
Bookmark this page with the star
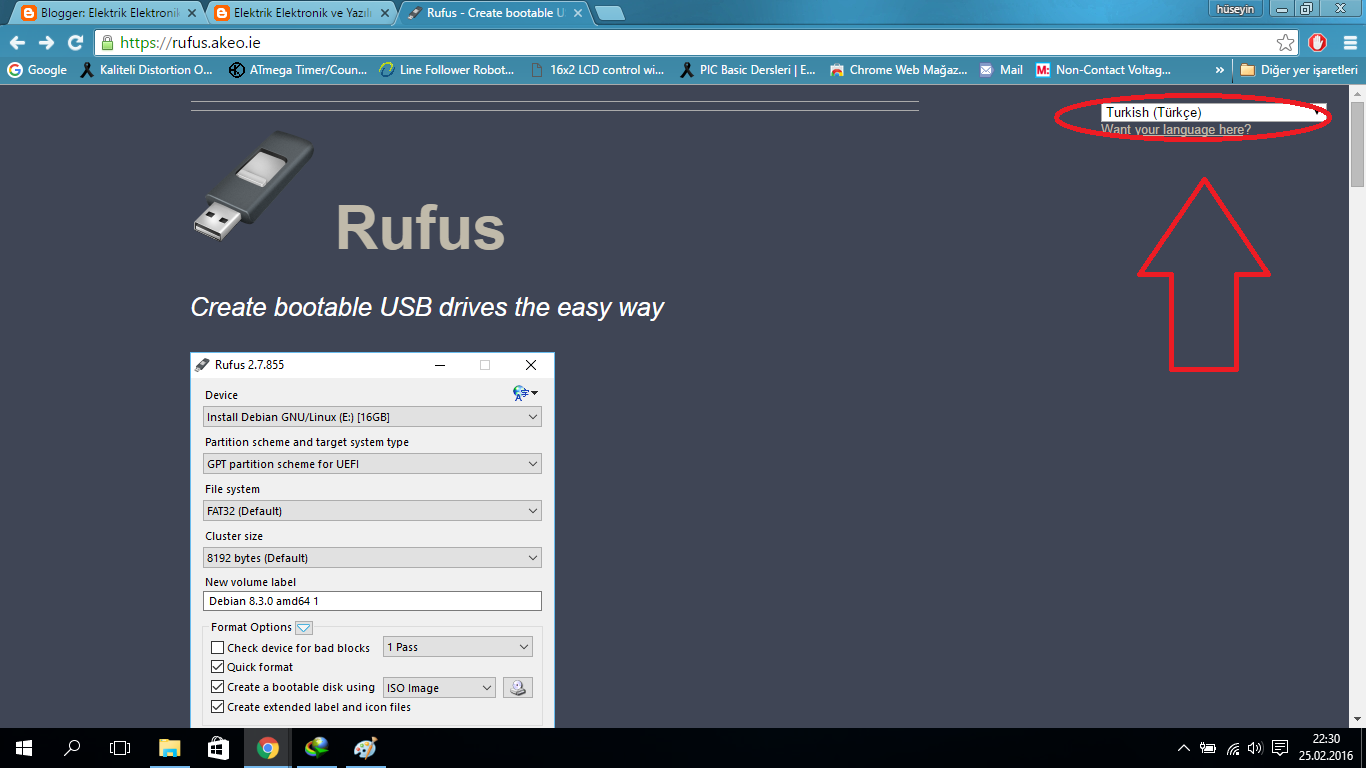point(1286,43)
